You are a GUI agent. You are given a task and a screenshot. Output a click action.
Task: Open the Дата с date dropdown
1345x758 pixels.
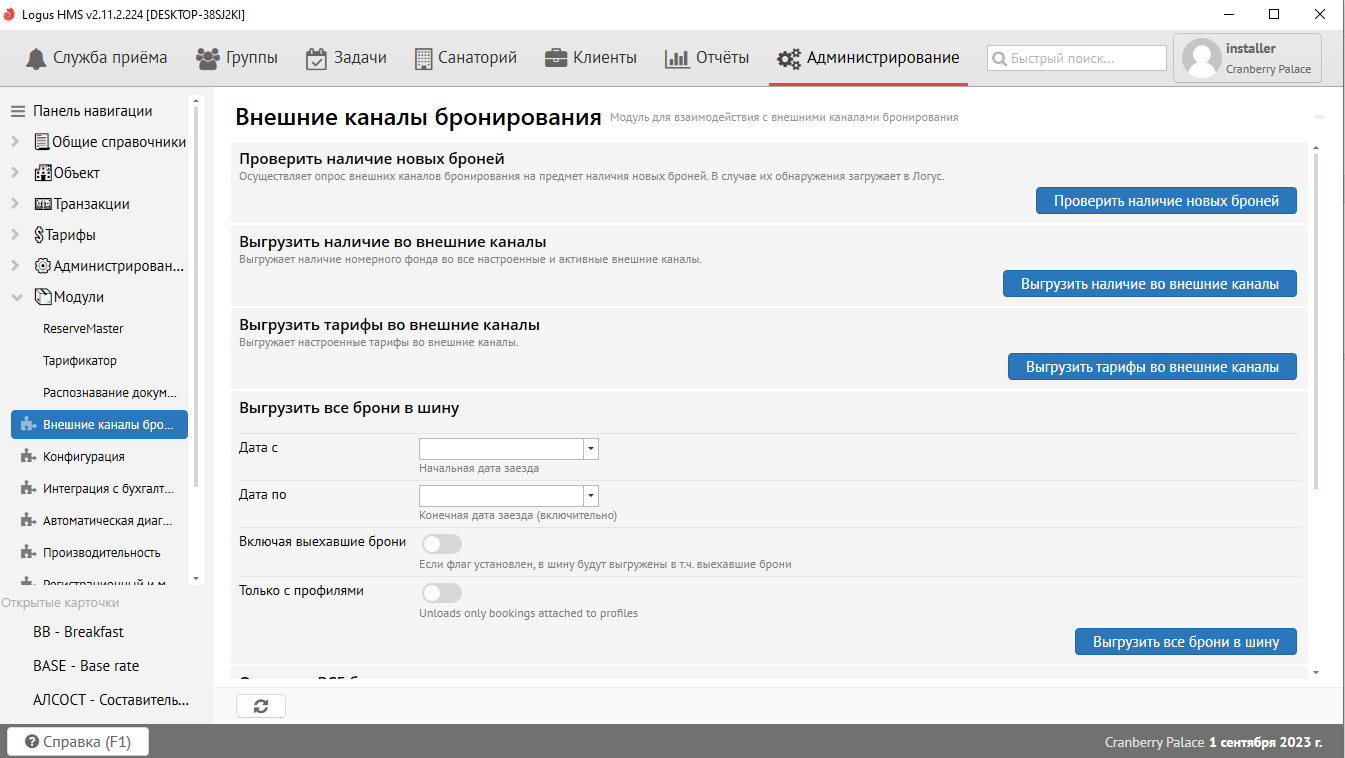coord(591,449)
